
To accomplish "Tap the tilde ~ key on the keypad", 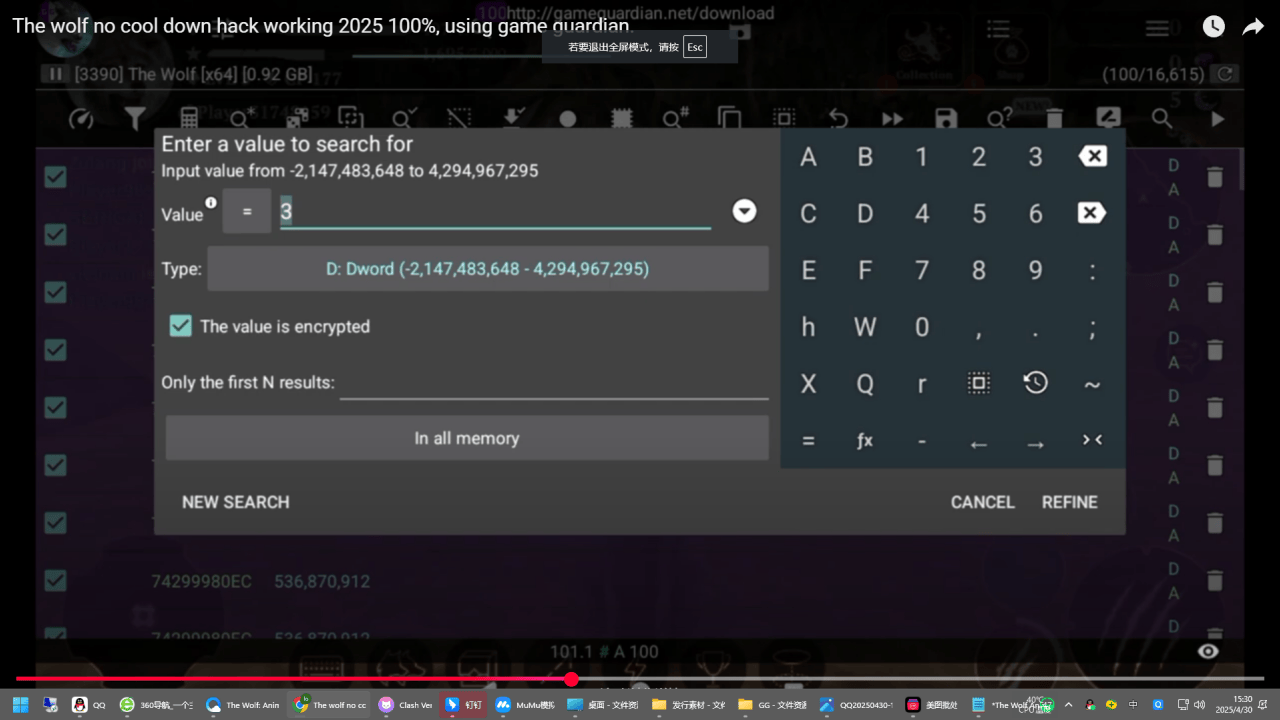I will (x=1092, y=384).
